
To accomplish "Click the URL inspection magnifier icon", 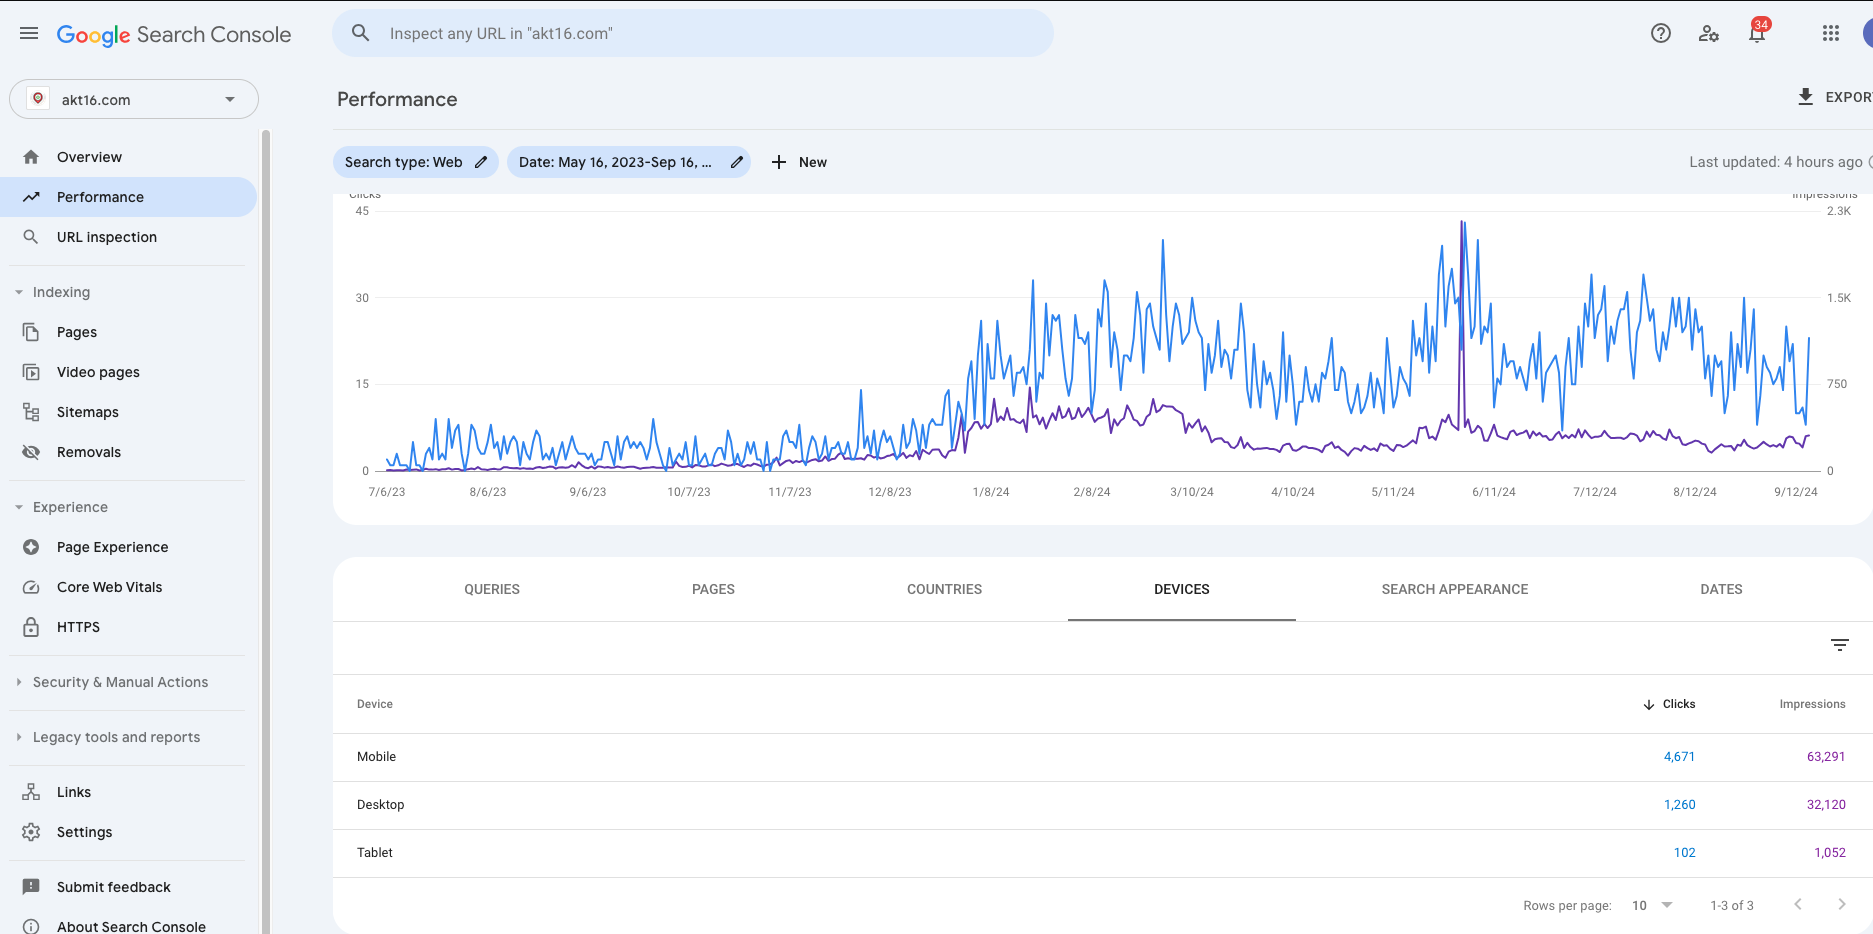I will (x=31, y=237).
